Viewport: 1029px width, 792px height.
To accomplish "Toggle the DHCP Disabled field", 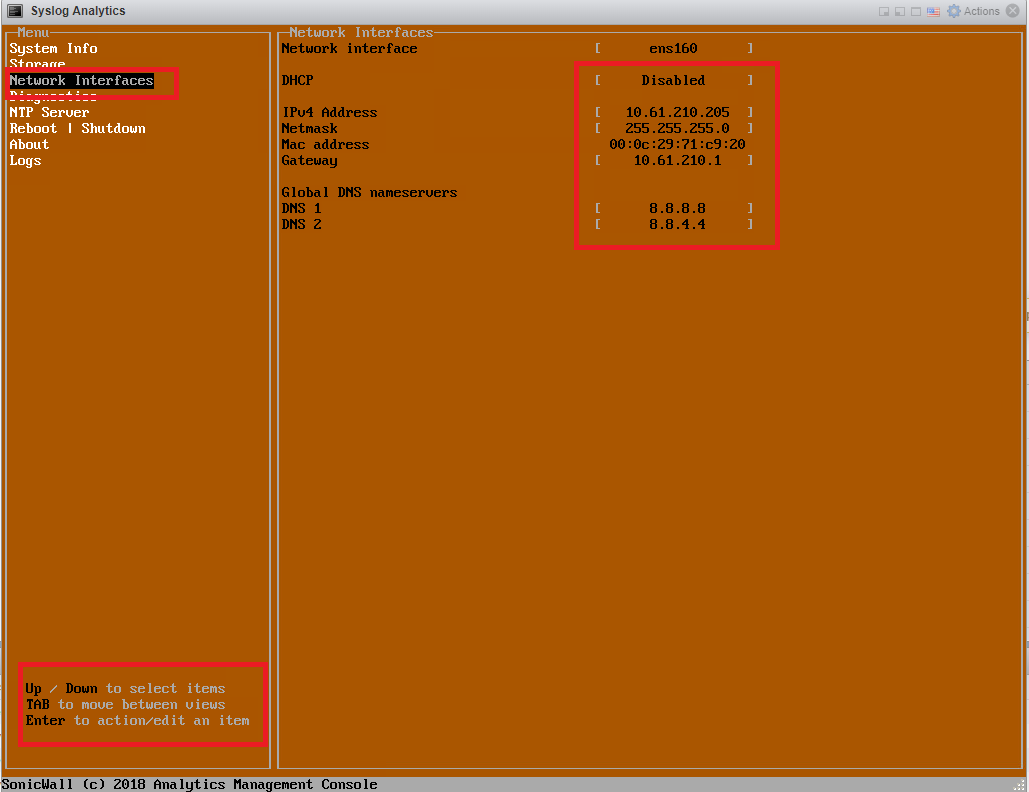I will (x=673, y=80).
